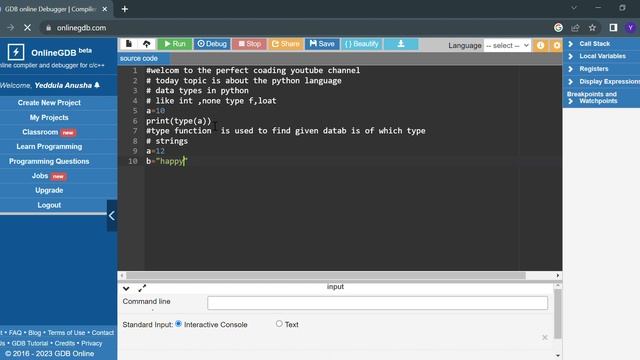Click Logout in the sidebar
The height and width of the screenshot is (360, 640).
tap(49, 205)
